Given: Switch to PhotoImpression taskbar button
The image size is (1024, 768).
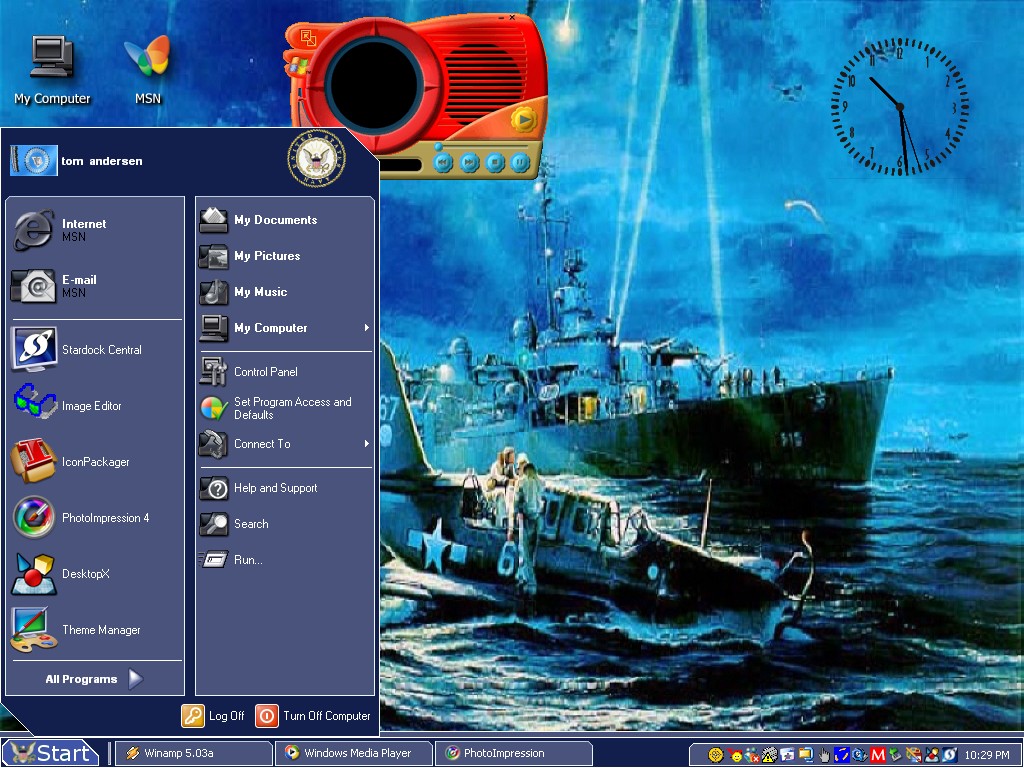Looking at the screenshot, I should point(513,753).
